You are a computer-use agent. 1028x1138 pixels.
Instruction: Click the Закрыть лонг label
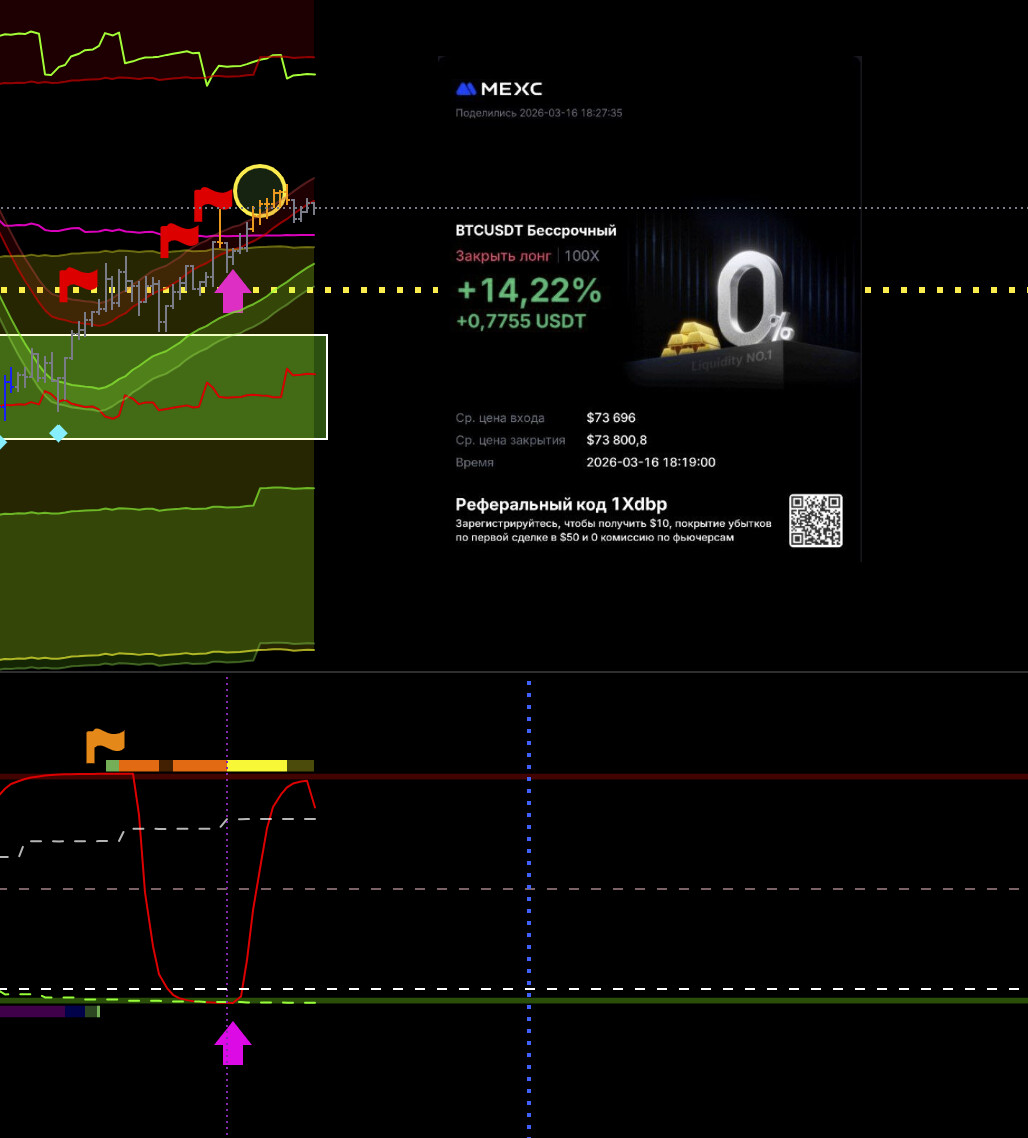(502, 256)
